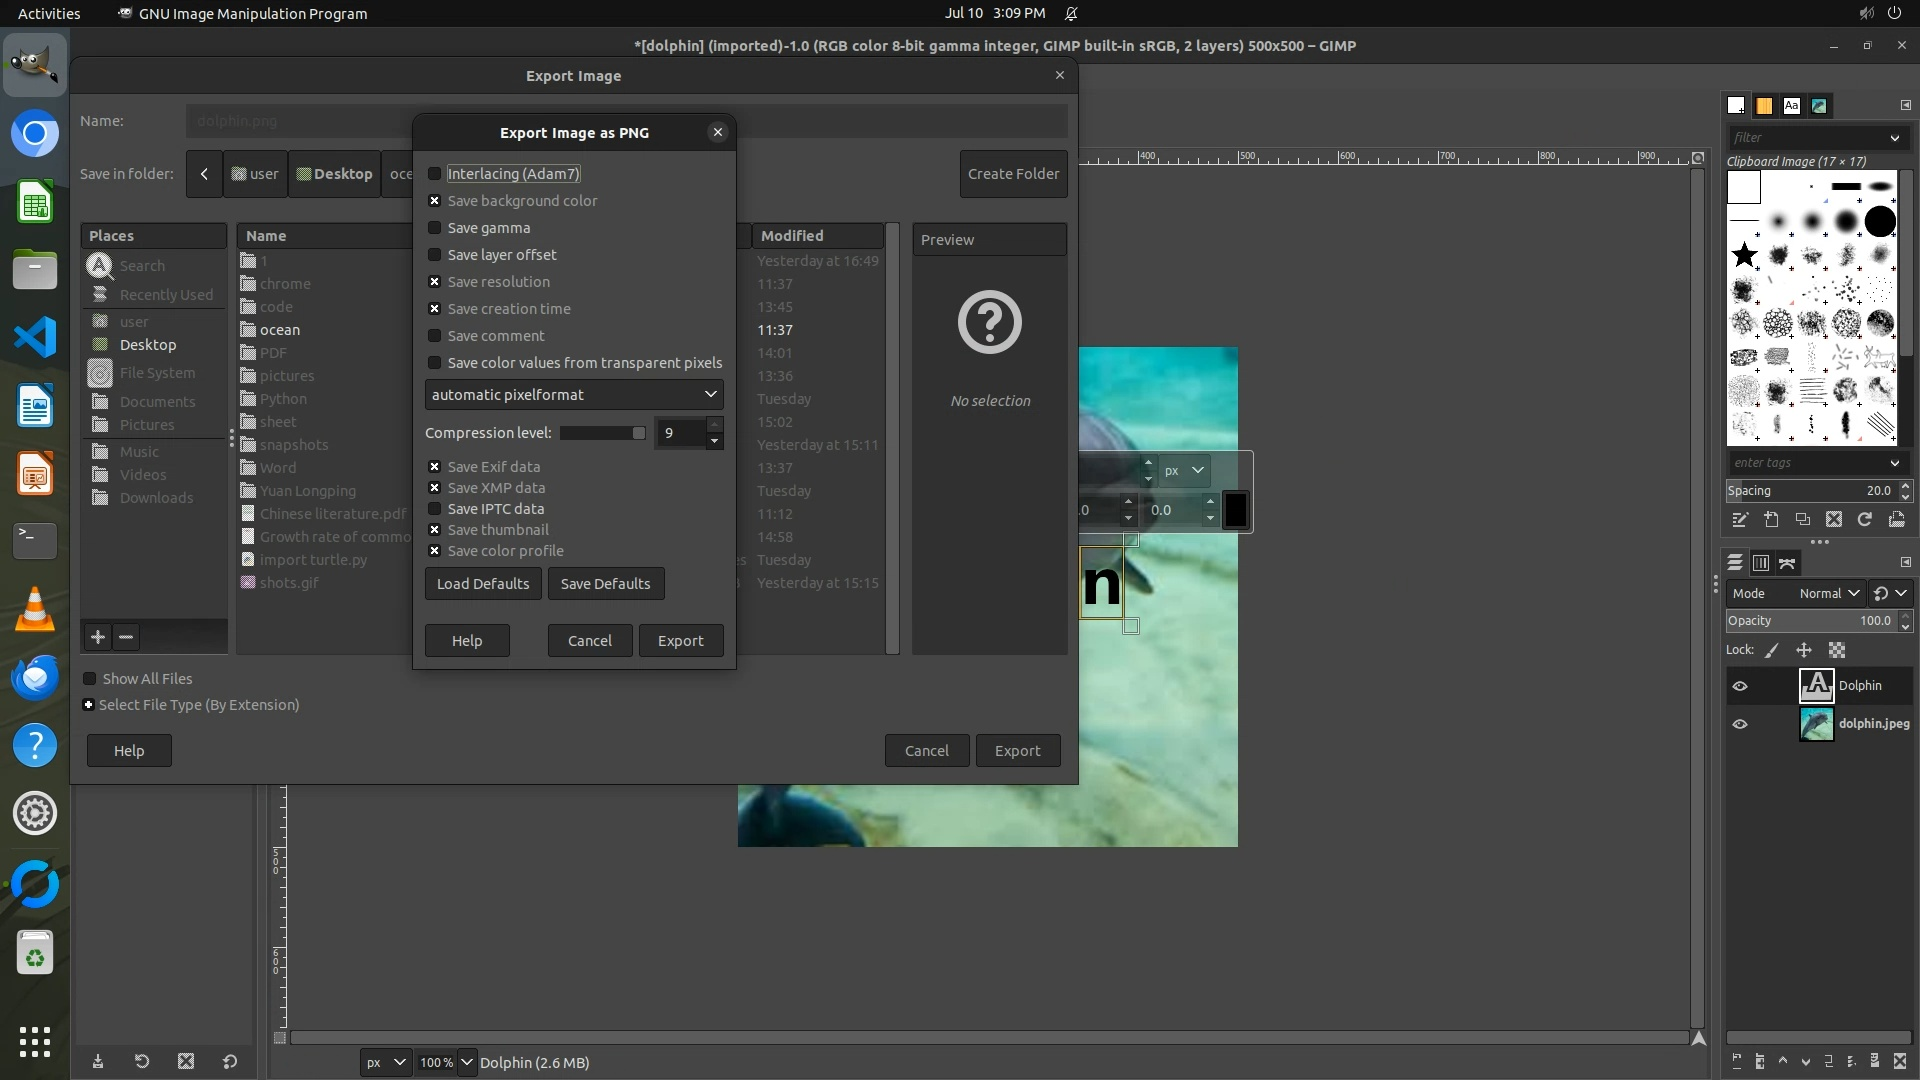The width and height of the screenshot is (1920, 1080).
Task: Open the Paths tab icon
Action: tap(1787, 563)
